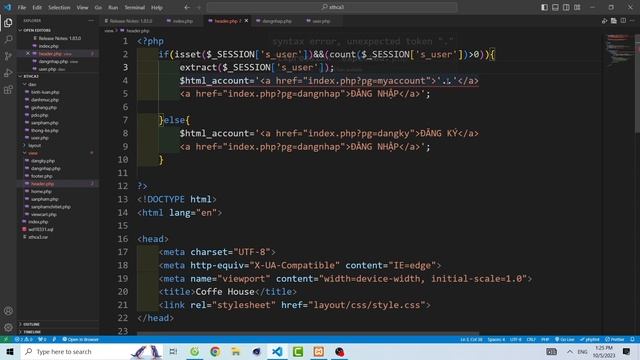Open the File menu
Image resolution: width=640 pixels, height=360 pixels.
(x=22, y=7)
